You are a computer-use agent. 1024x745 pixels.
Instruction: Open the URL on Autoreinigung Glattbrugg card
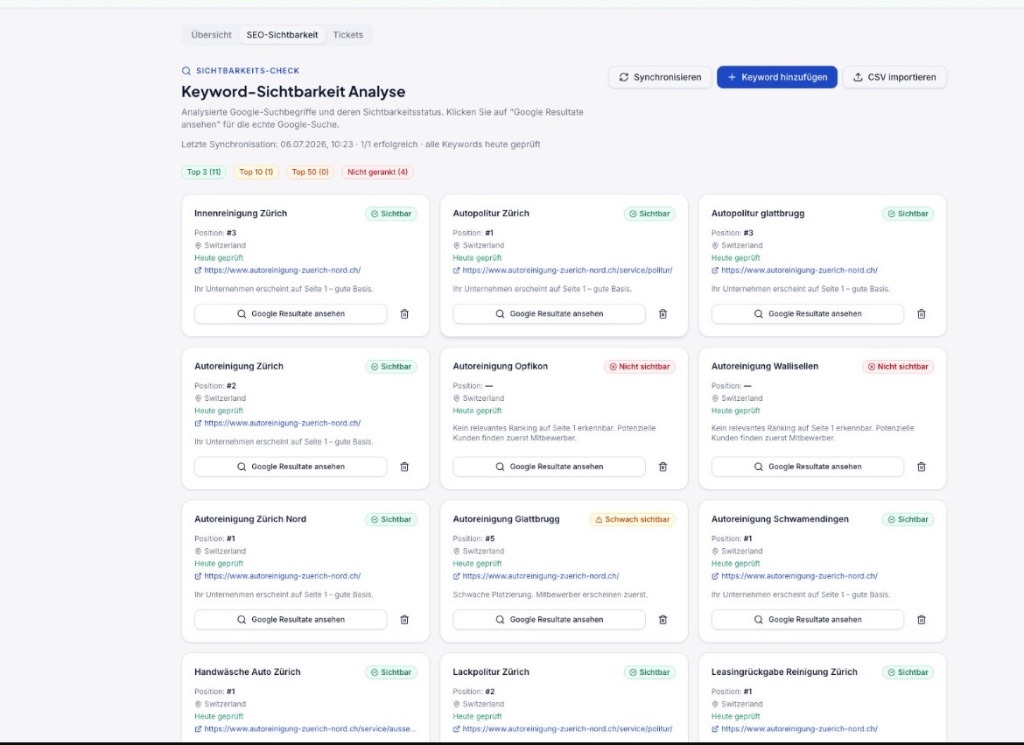[x=536, y=576]
